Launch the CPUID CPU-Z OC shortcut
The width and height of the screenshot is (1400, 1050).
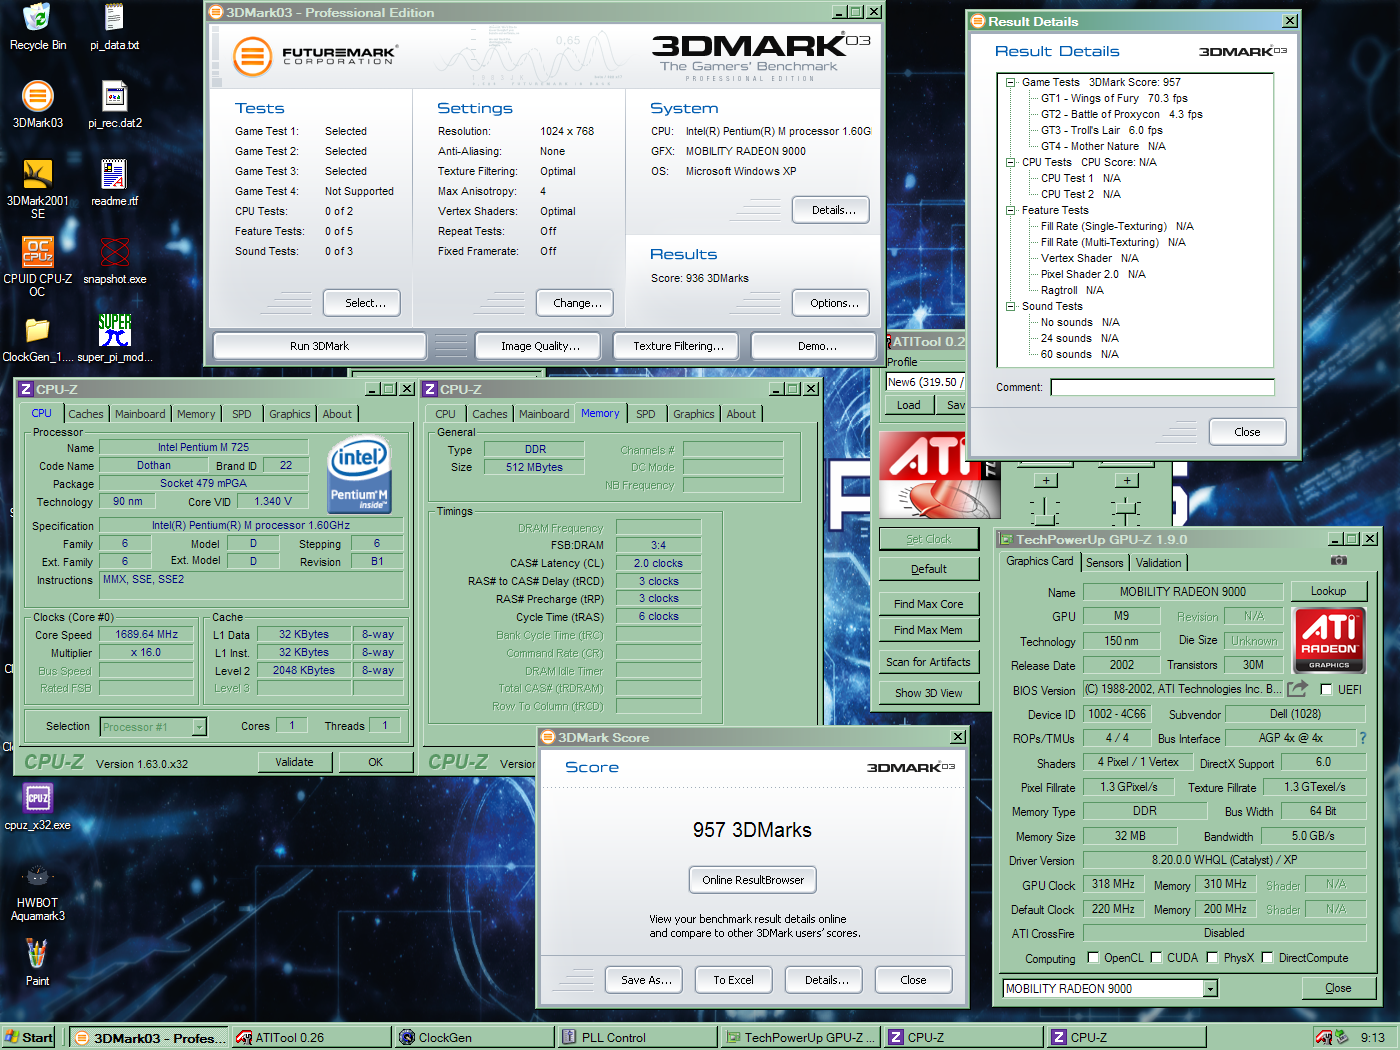pyautogui.click(x=37, y=252)
